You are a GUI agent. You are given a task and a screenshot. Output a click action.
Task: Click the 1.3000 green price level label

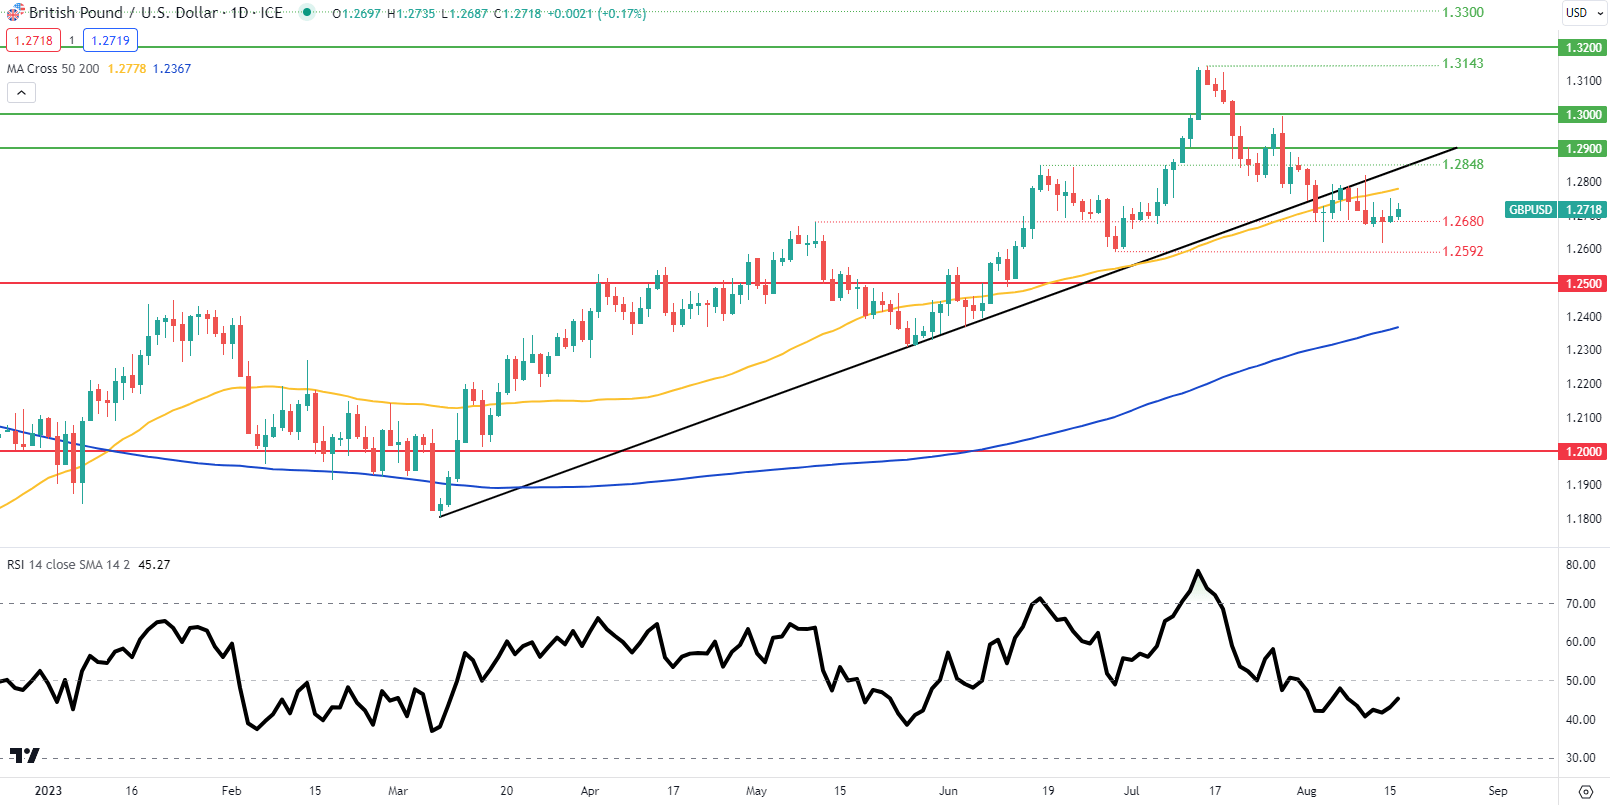(1583, 115)
